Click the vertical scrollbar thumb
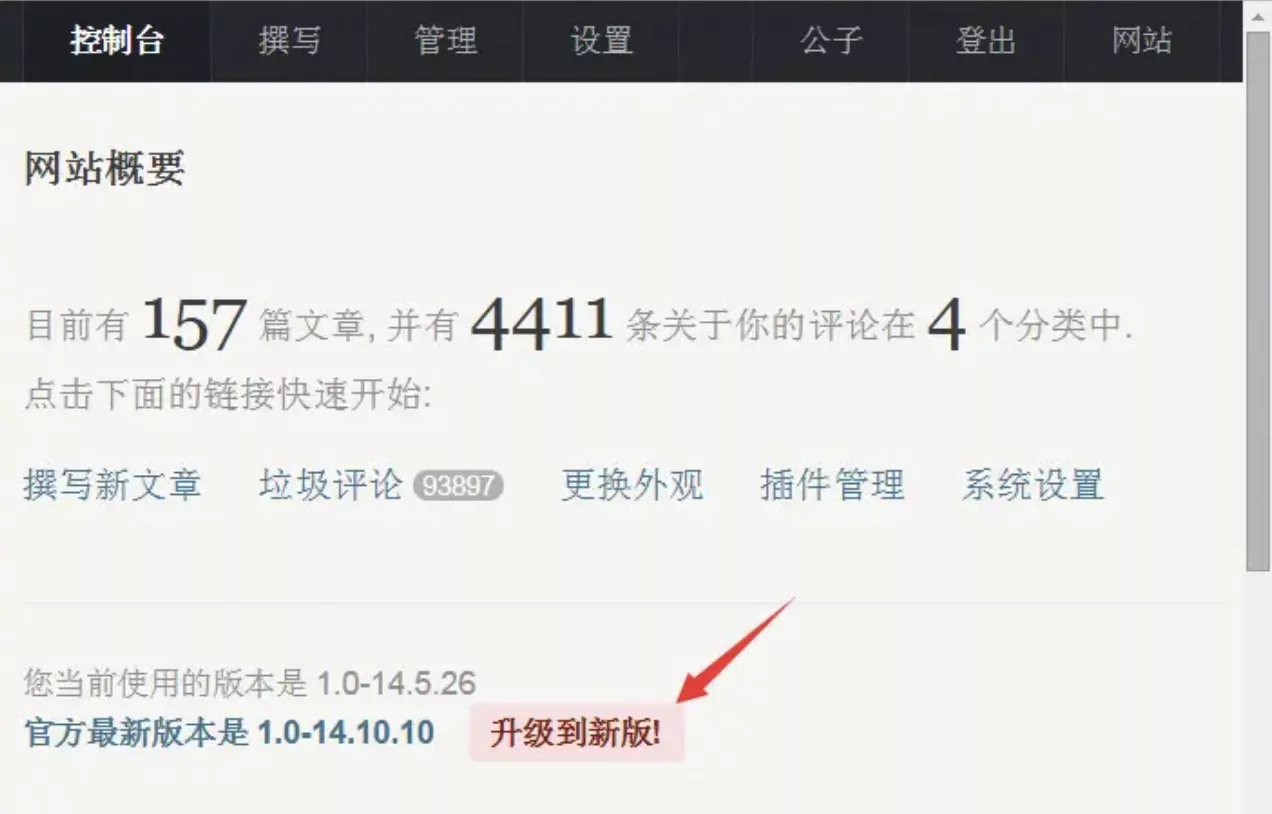Viewport: 1272px width, 814px height. point(1258,301)
